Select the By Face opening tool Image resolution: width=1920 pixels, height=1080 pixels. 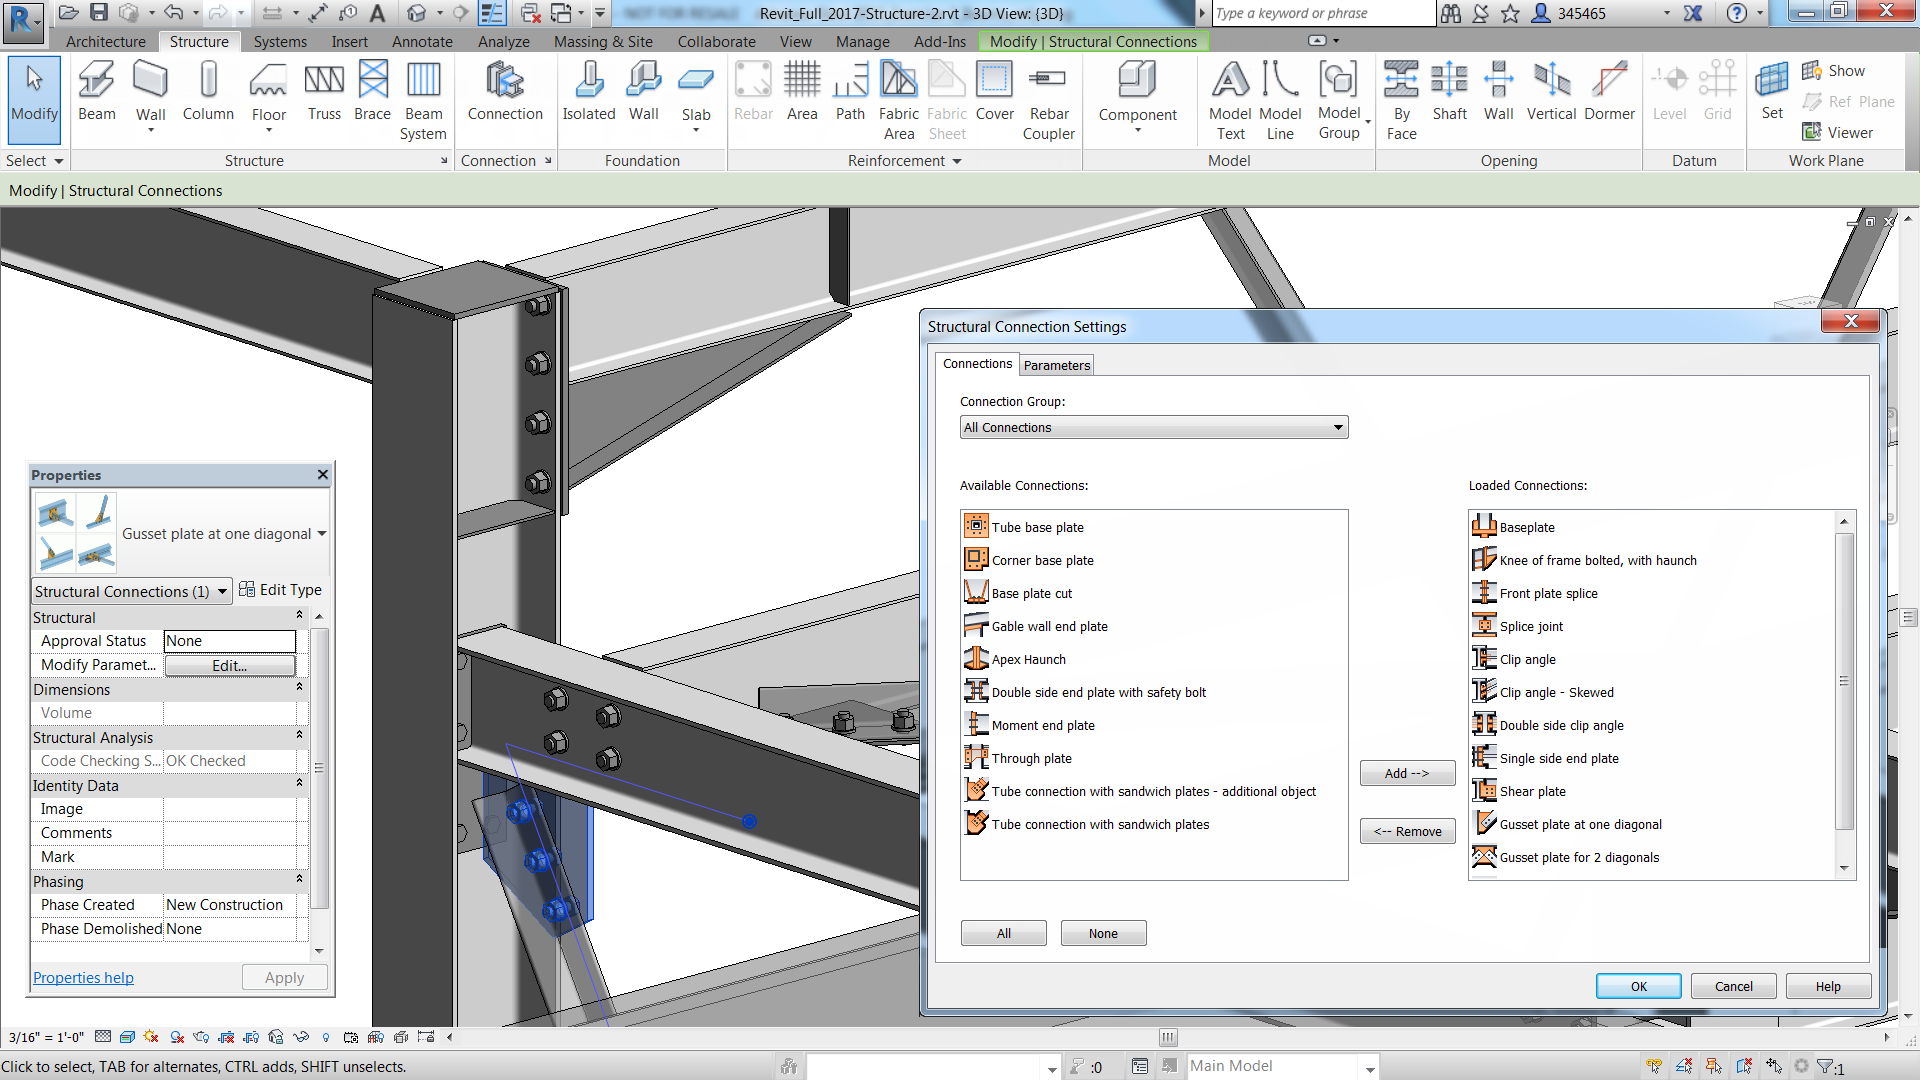(1402, 100)
